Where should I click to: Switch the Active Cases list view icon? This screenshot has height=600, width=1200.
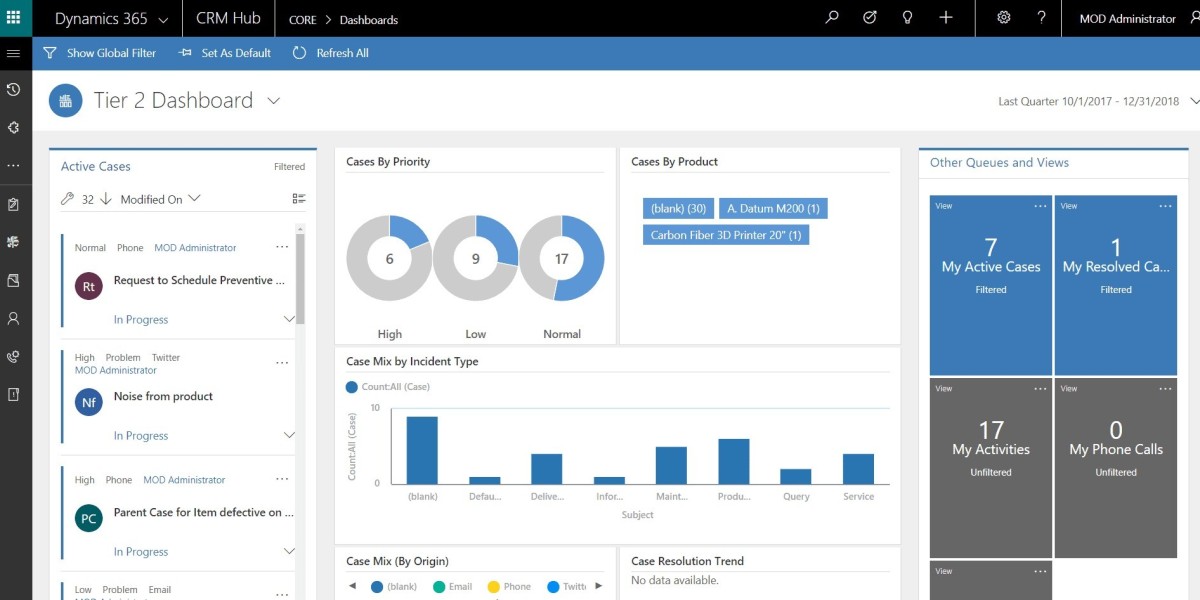[299, 199]
